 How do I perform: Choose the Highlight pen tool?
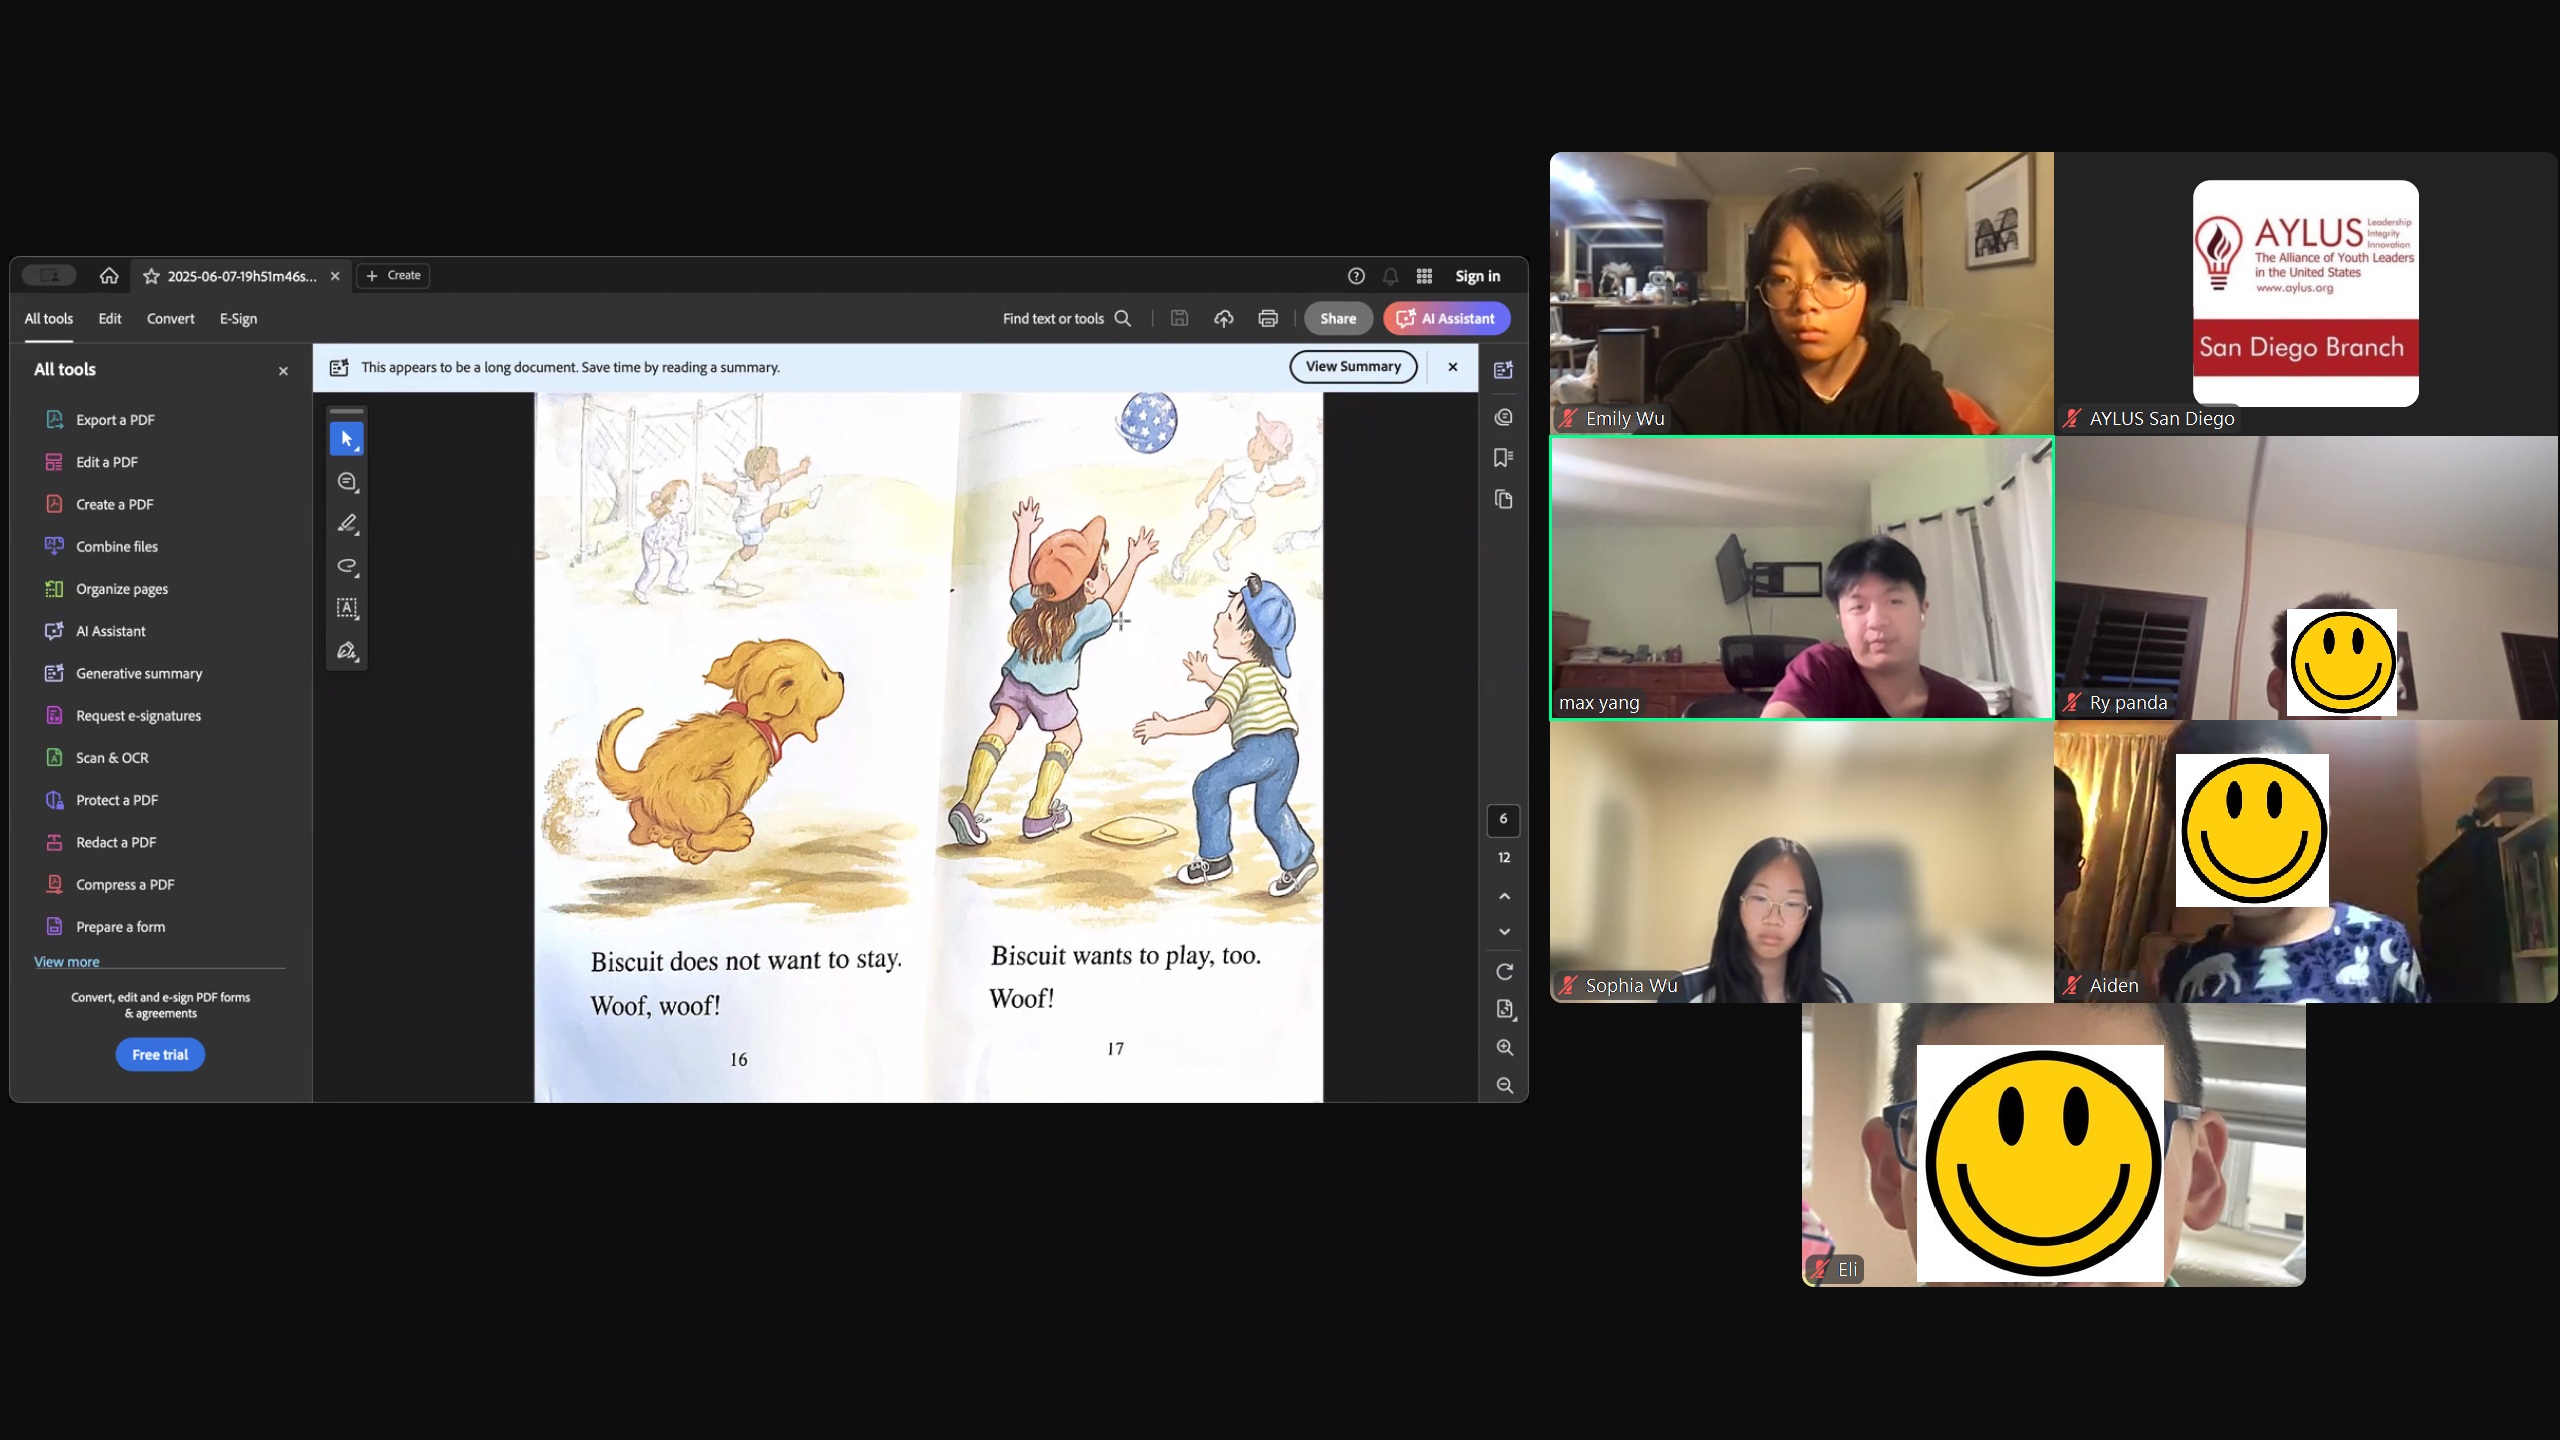click(347, 524)
